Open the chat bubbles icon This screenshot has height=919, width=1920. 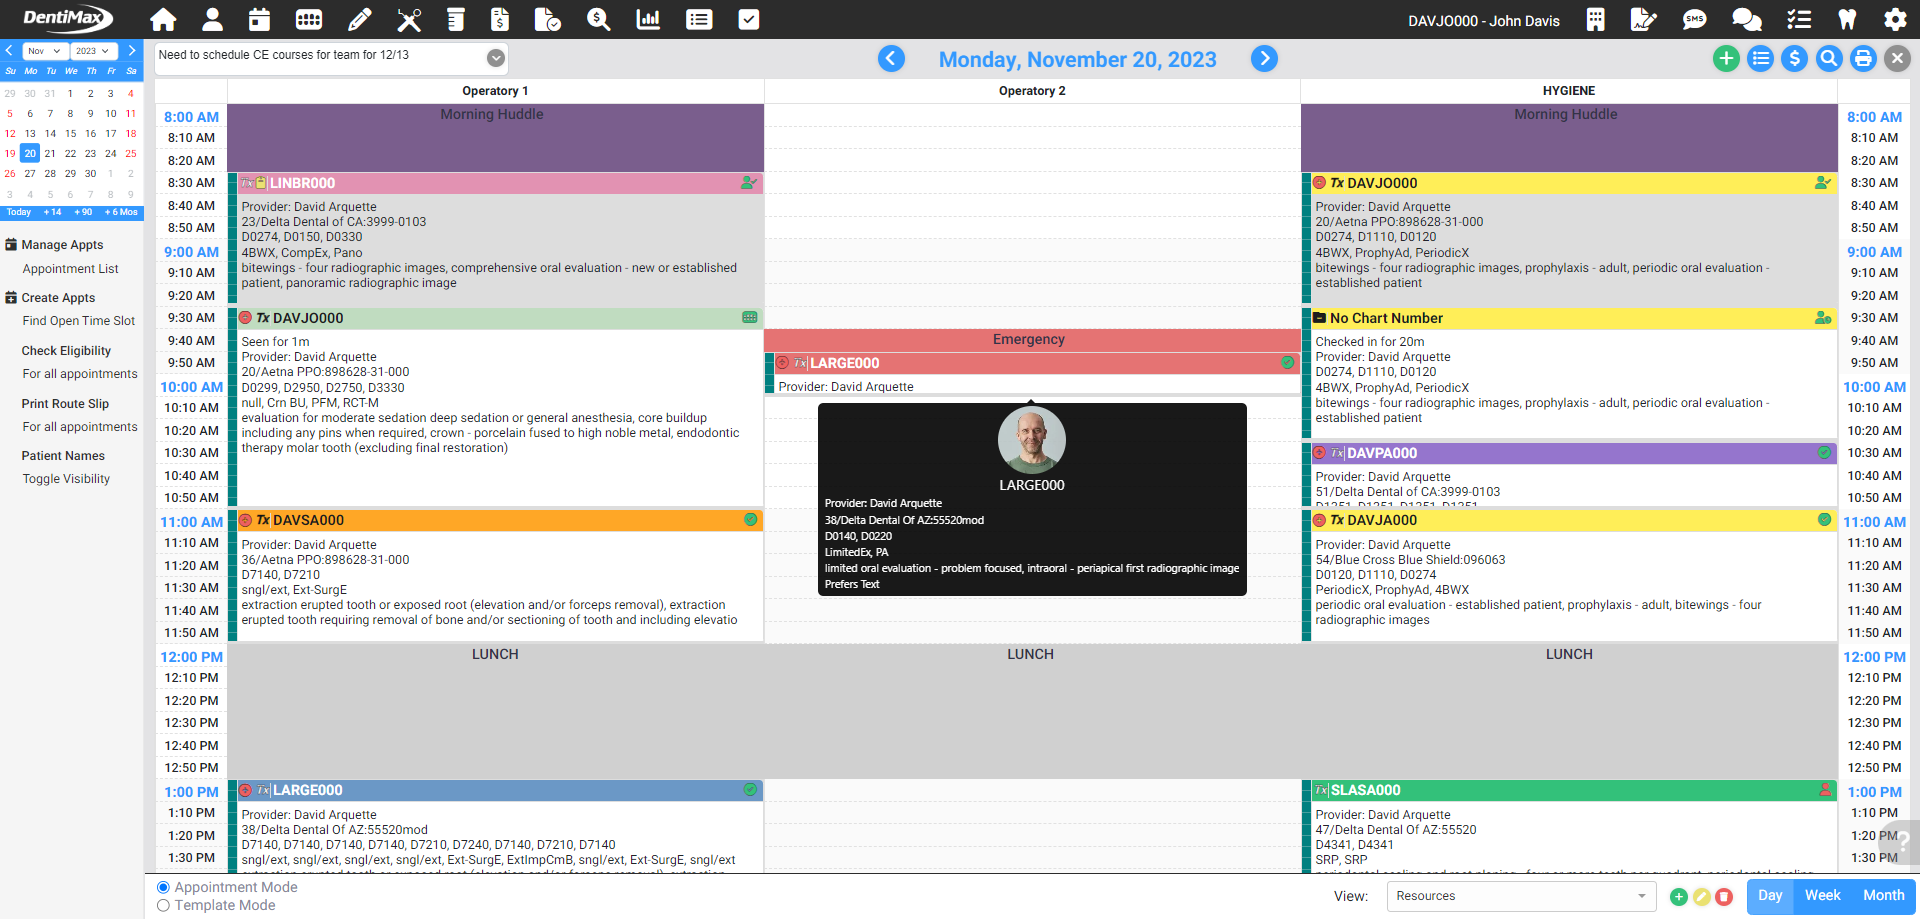pos(1745,19)
